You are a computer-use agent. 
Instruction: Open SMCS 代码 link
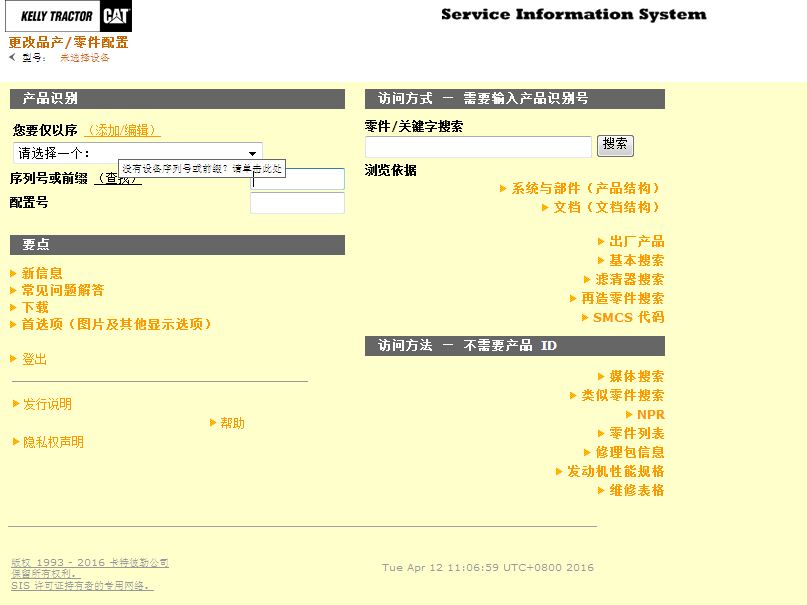point(627,317)
